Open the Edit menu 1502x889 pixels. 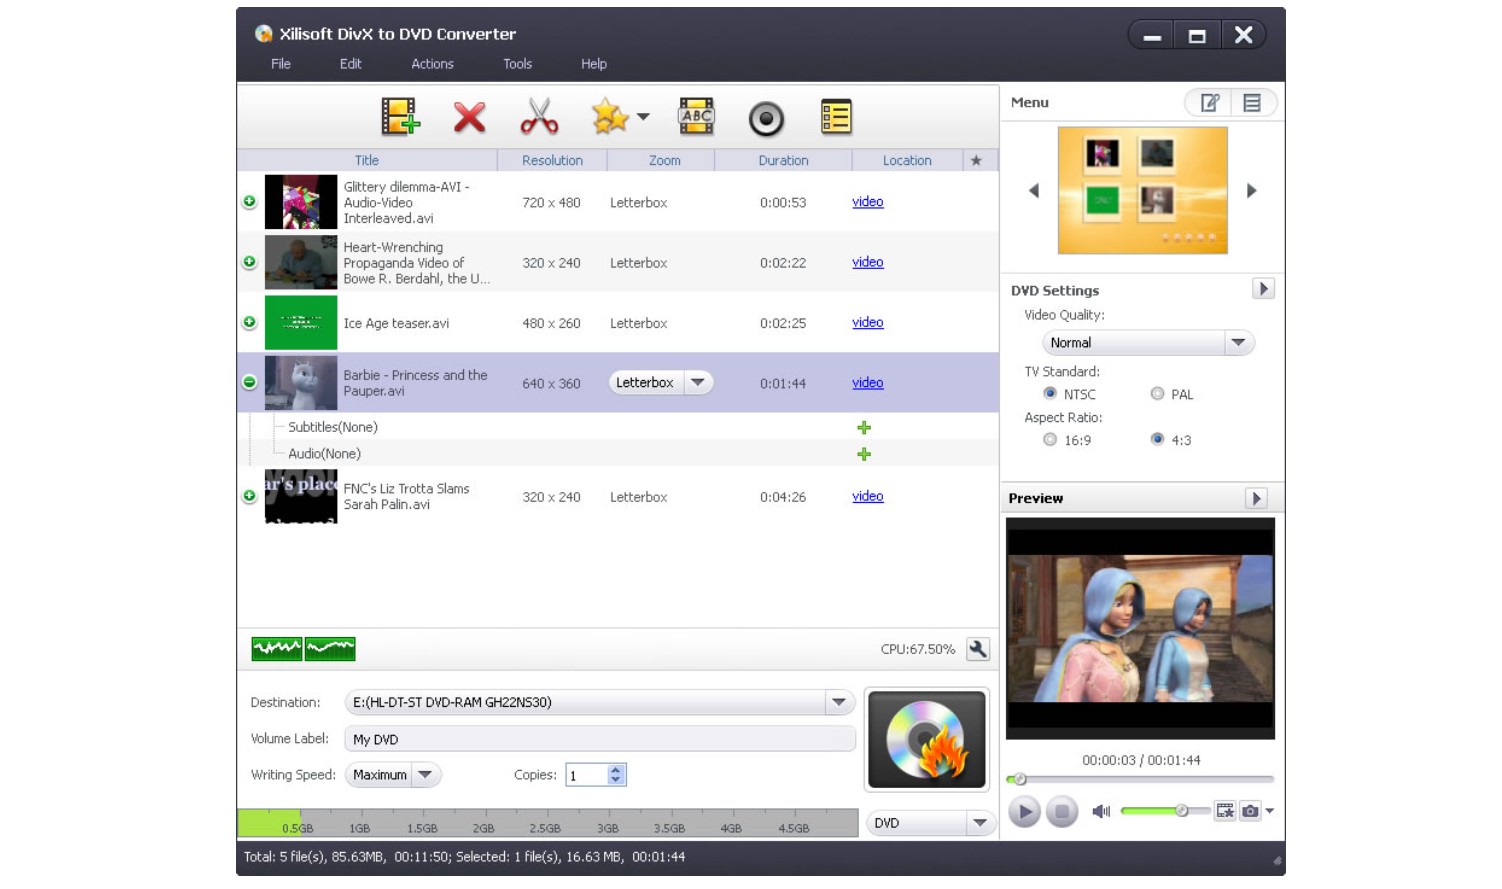pyautogui.click(x=351, y=64)
